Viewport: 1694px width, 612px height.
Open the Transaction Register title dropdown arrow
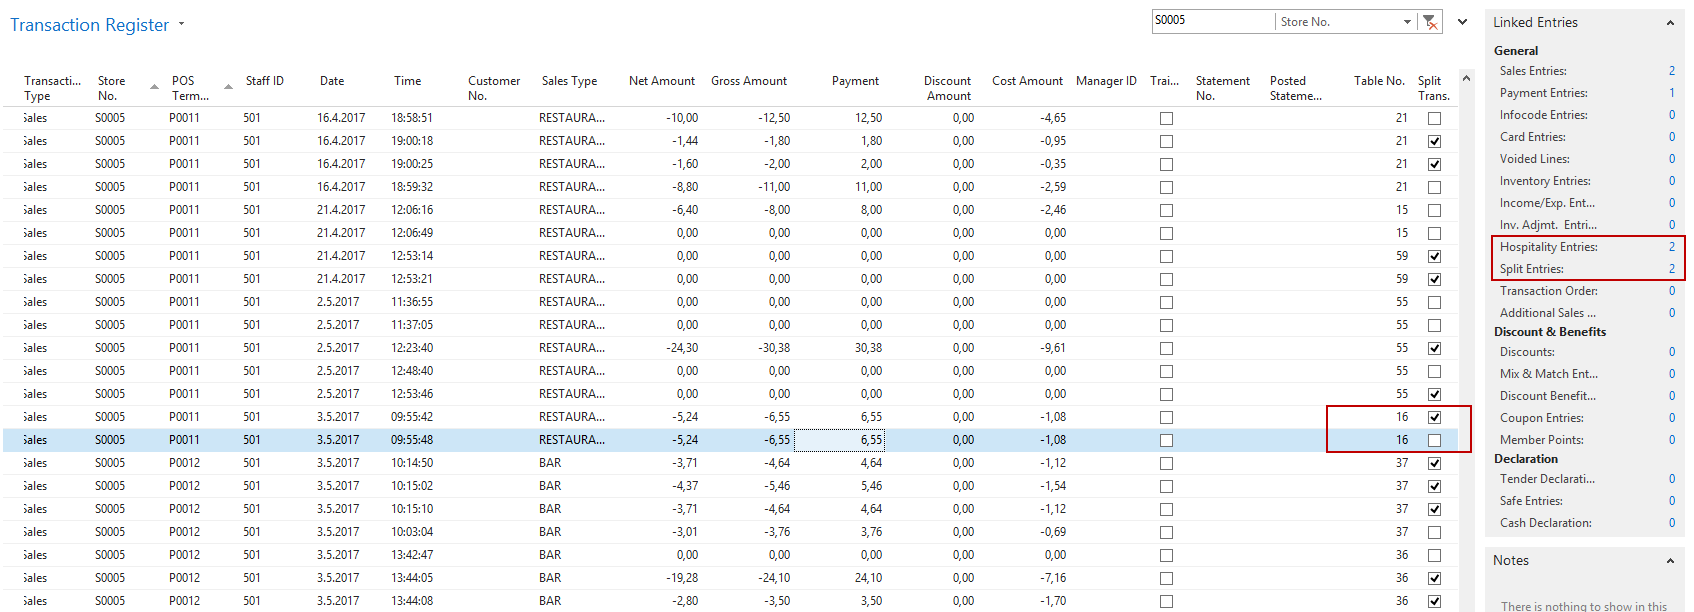click(x=181, y=24)
